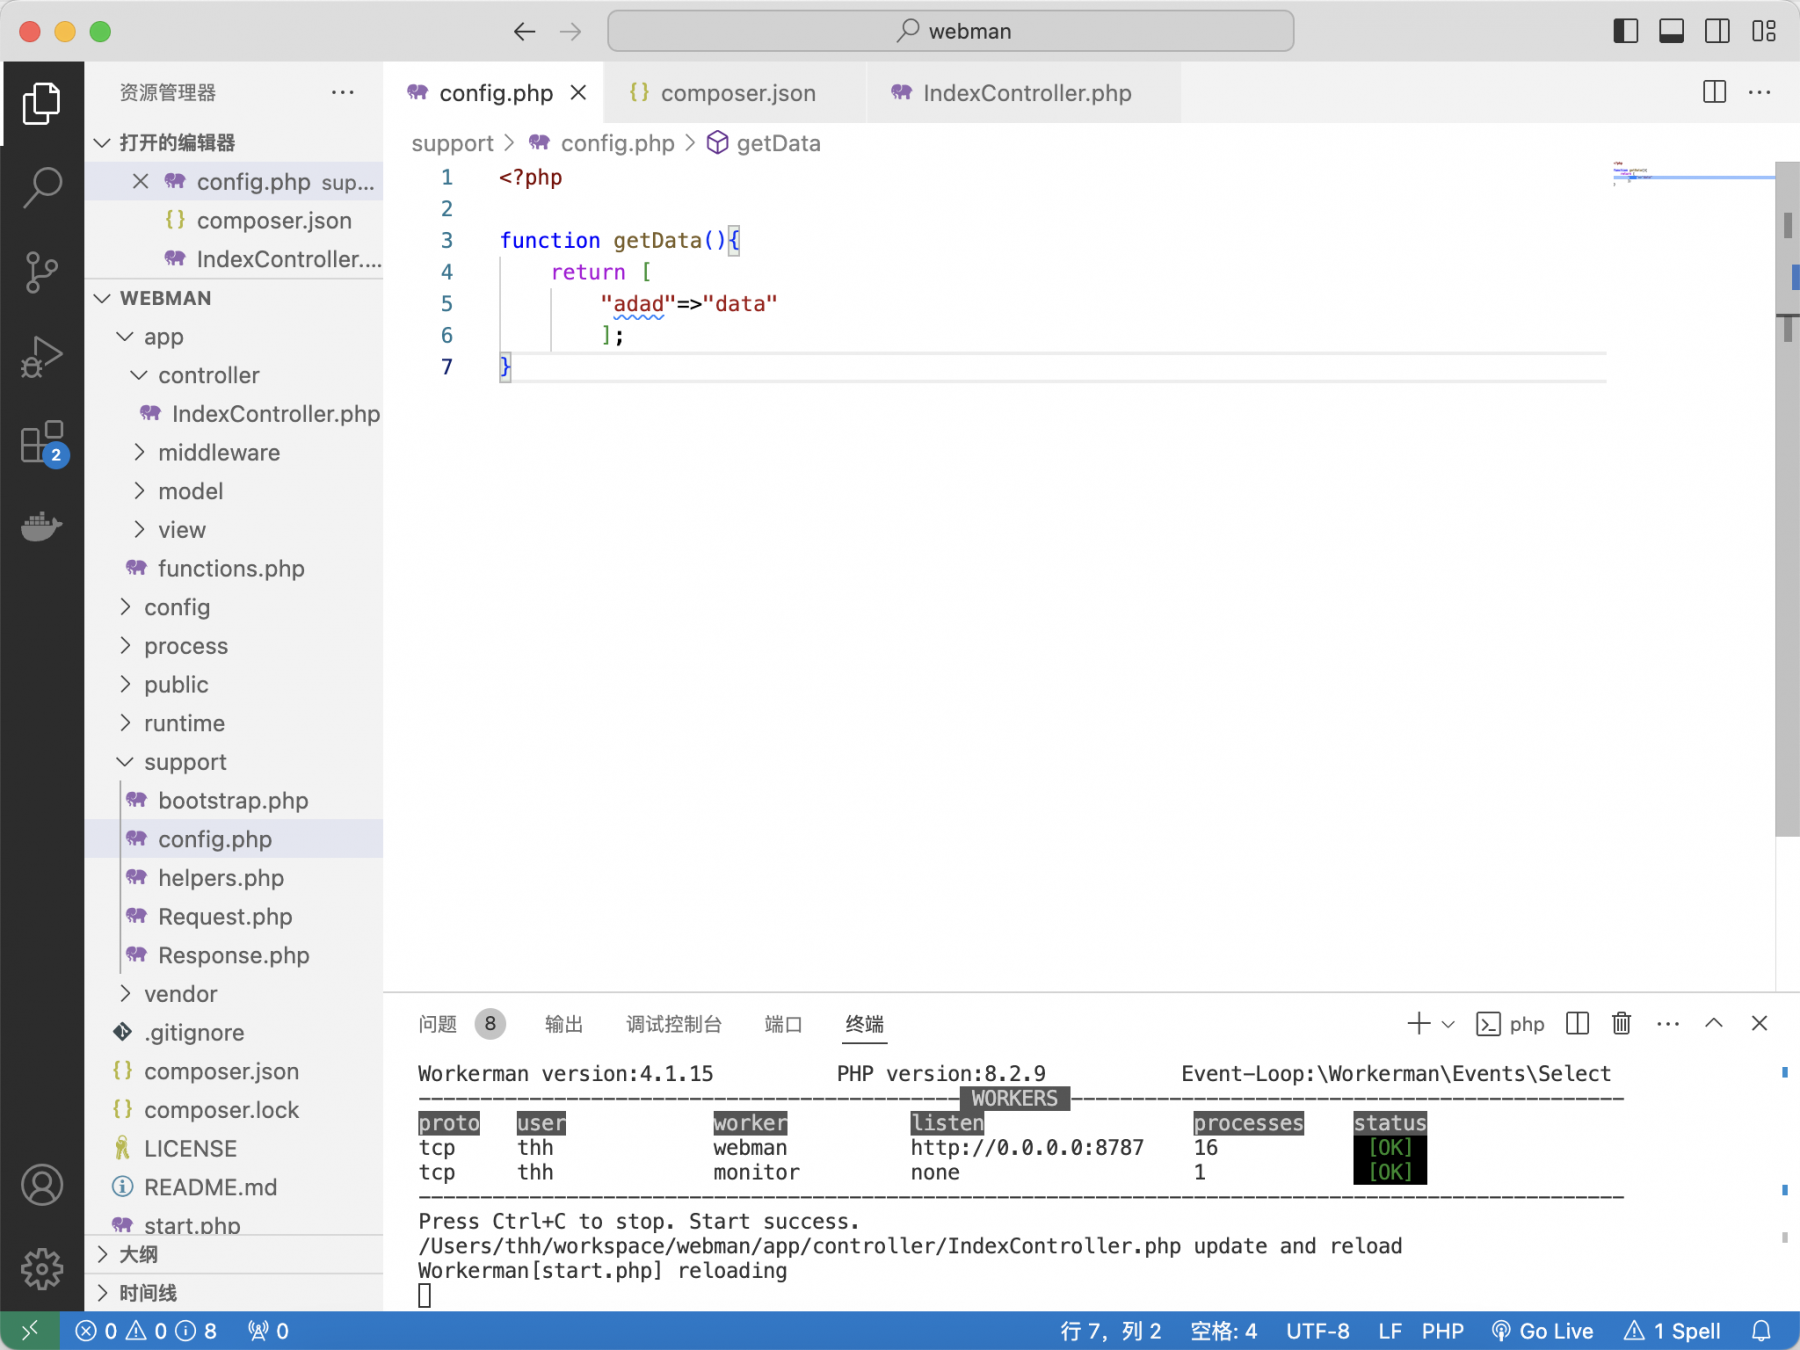Screen dimensions: 1800x1350
Task: Close the config.php editor tab
Action: click(x=578, y=92)
